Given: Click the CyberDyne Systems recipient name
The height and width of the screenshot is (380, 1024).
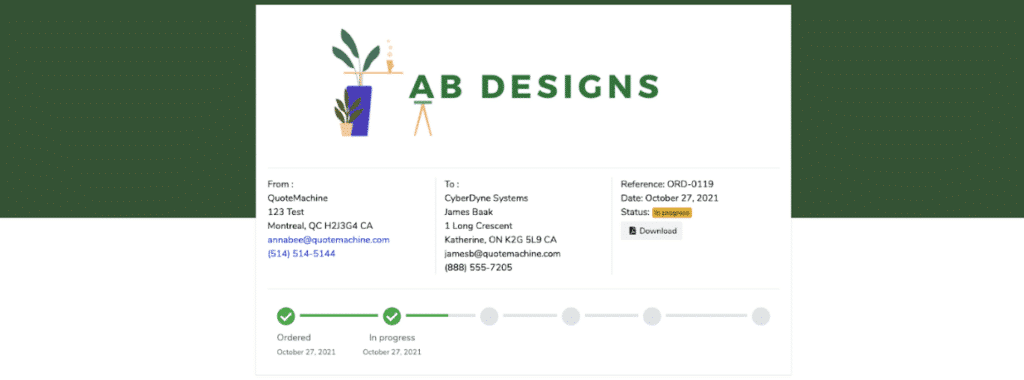Looking at the screenshot, I should [x=486, y=198].
